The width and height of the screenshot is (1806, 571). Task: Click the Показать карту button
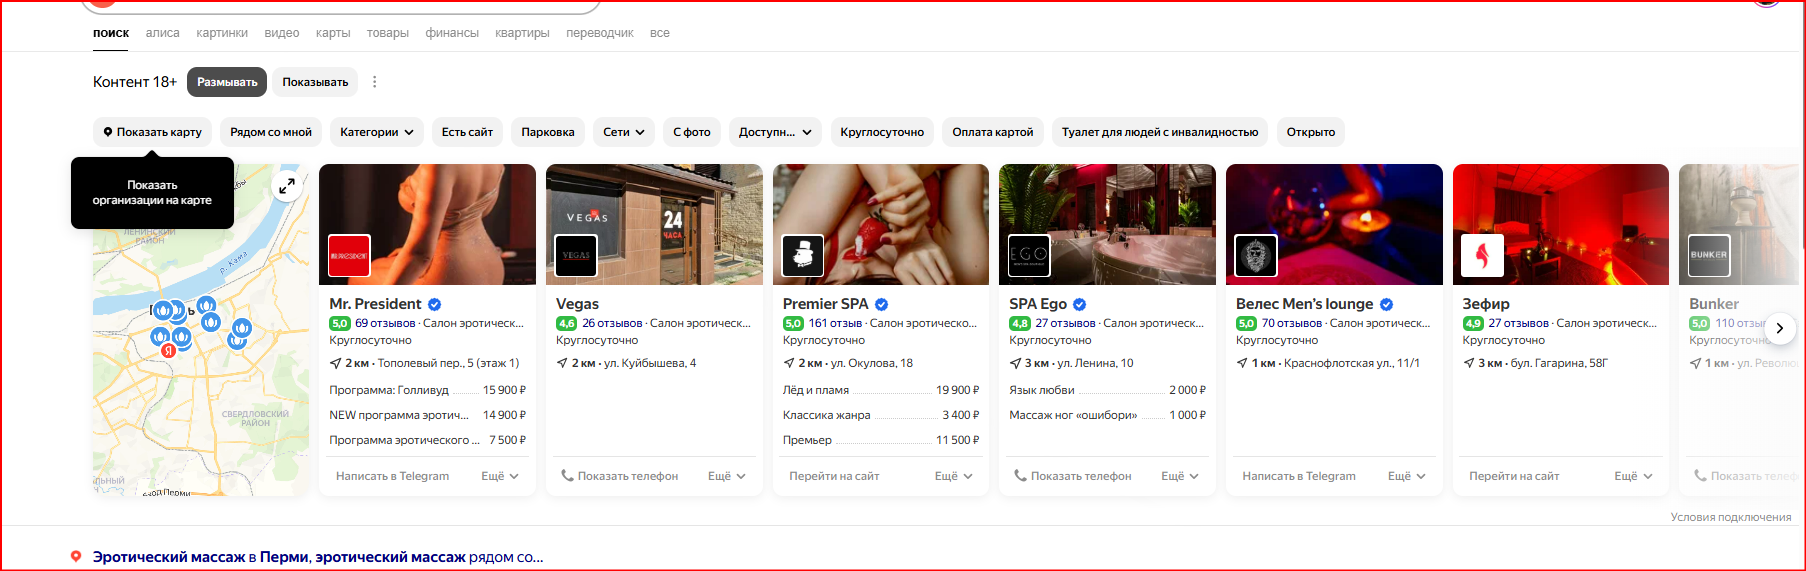pos(153,132)
